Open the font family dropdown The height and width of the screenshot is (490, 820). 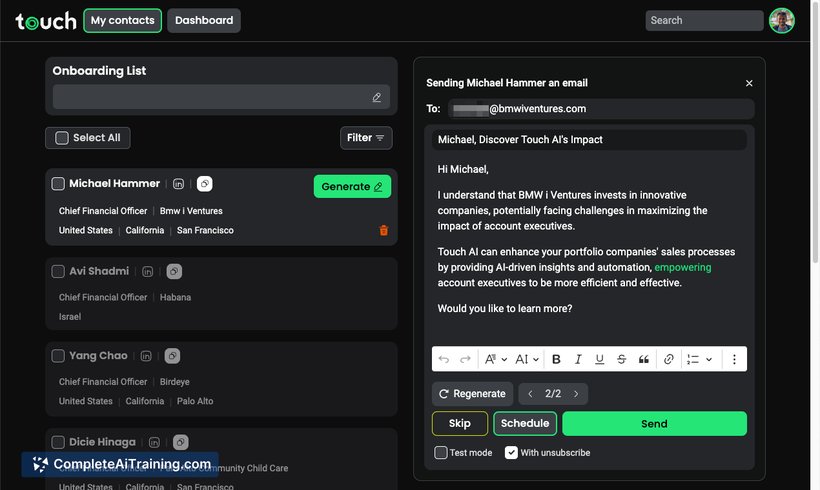(x=495, y=359)
